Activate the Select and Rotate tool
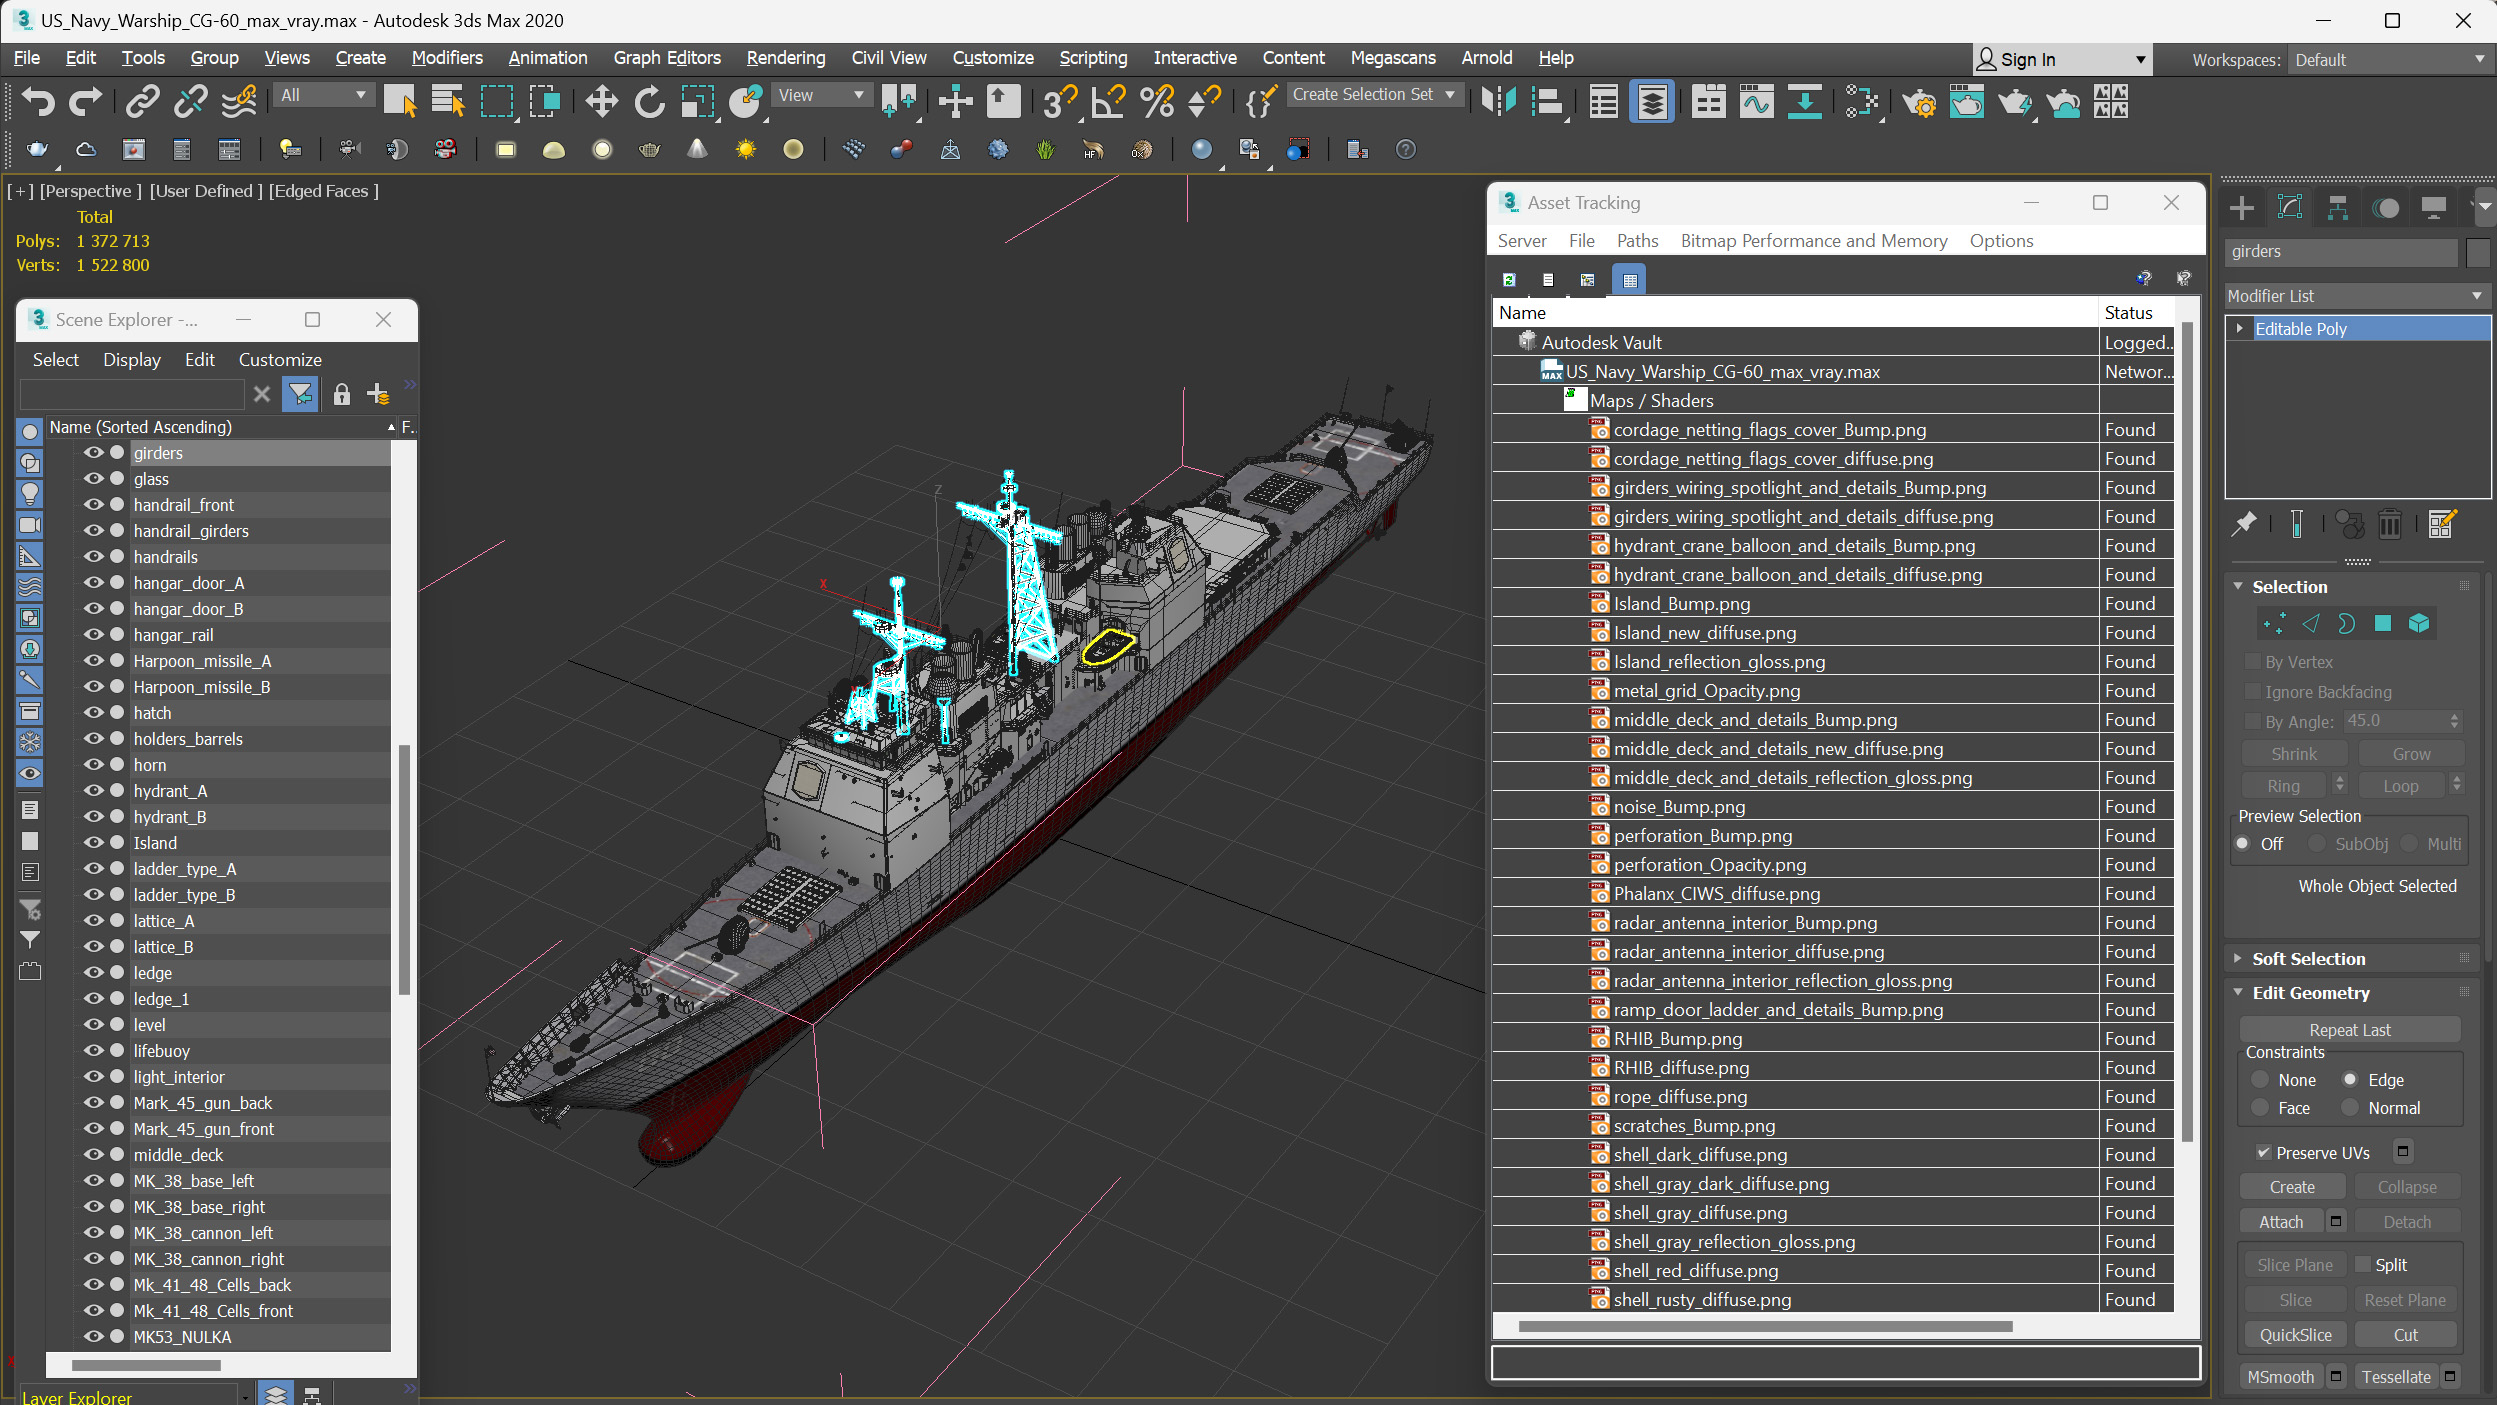This screenshot has height=1405, width=2497. pyautogui.click(x=649, y=101)
